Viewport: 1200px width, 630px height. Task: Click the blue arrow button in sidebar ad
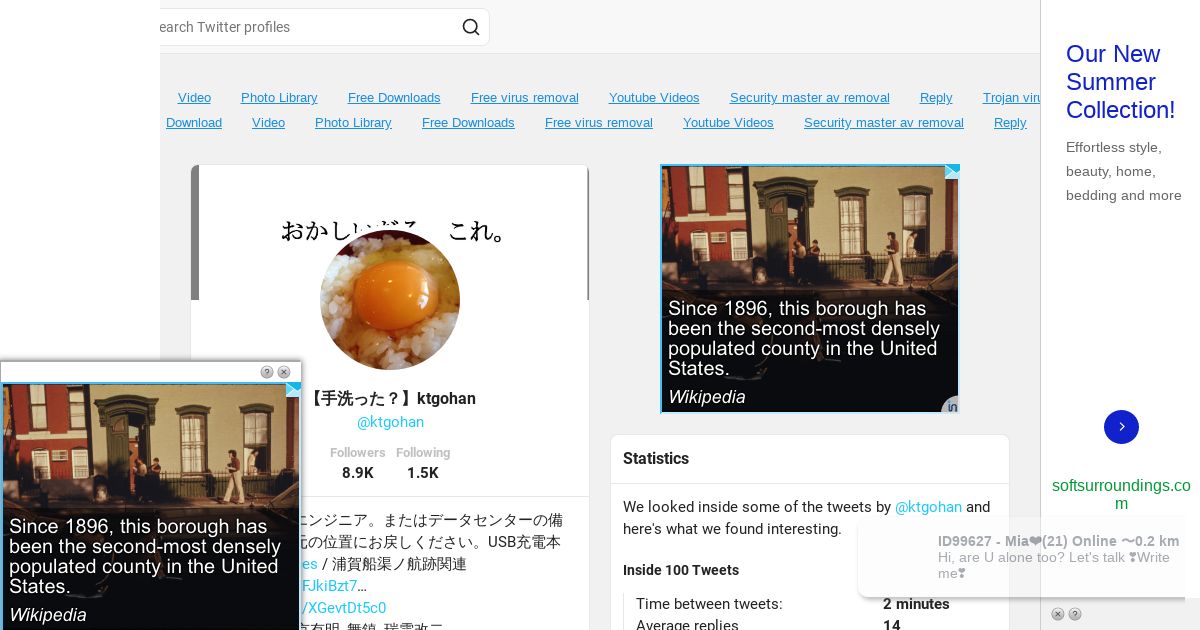[x=1121, y=427]
